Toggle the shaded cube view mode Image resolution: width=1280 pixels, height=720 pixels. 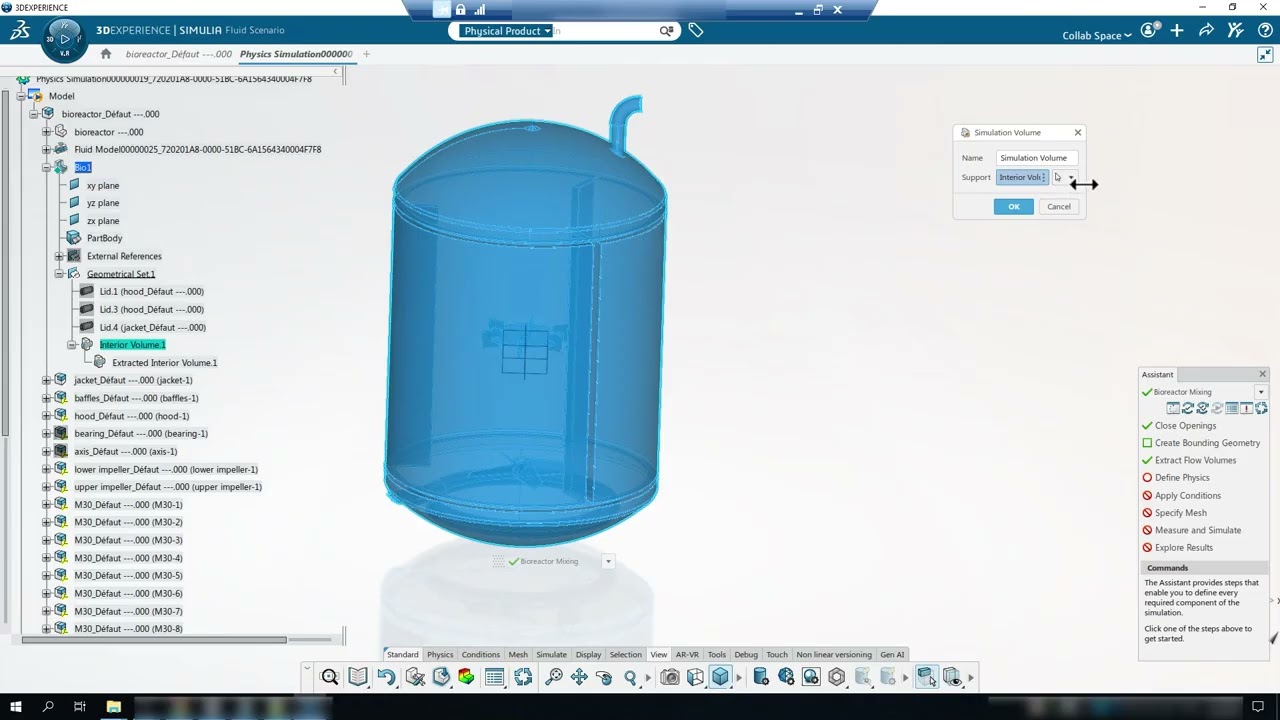[721, 677]
